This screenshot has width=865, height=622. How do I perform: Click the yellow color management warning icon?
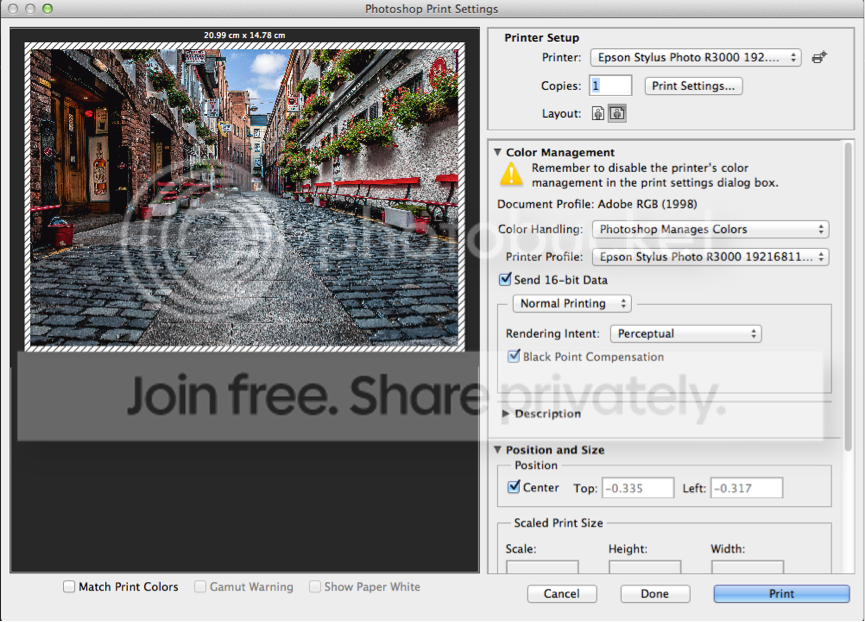click(511, 175)
